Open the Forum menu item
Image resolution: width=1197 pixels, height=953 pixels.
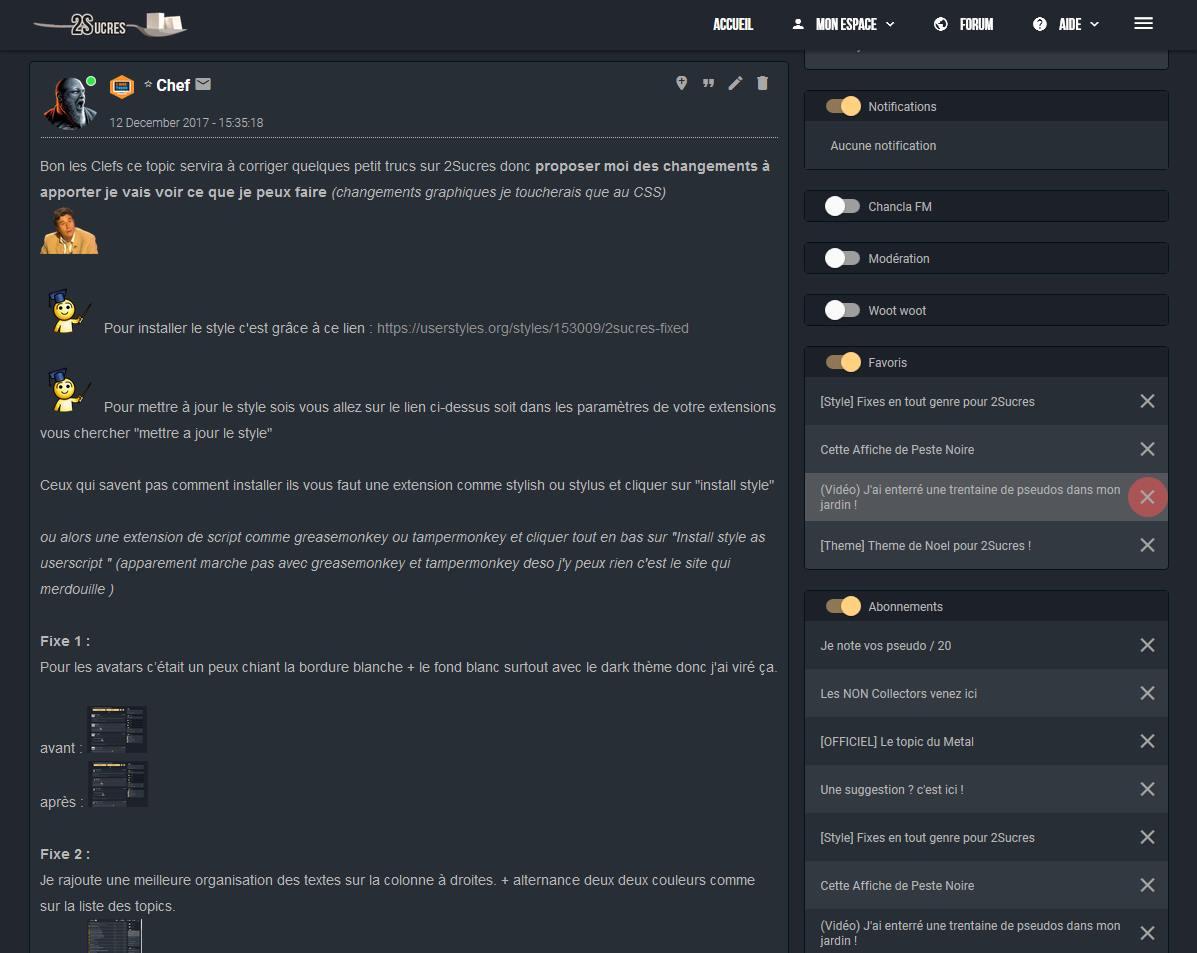tap(963, 24)
